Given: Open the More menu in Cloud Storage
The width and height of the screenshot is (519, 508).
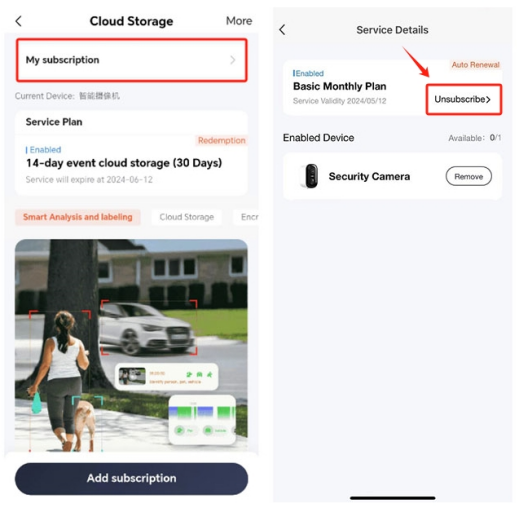Looking at the screenshot, I should coord(239,21).
